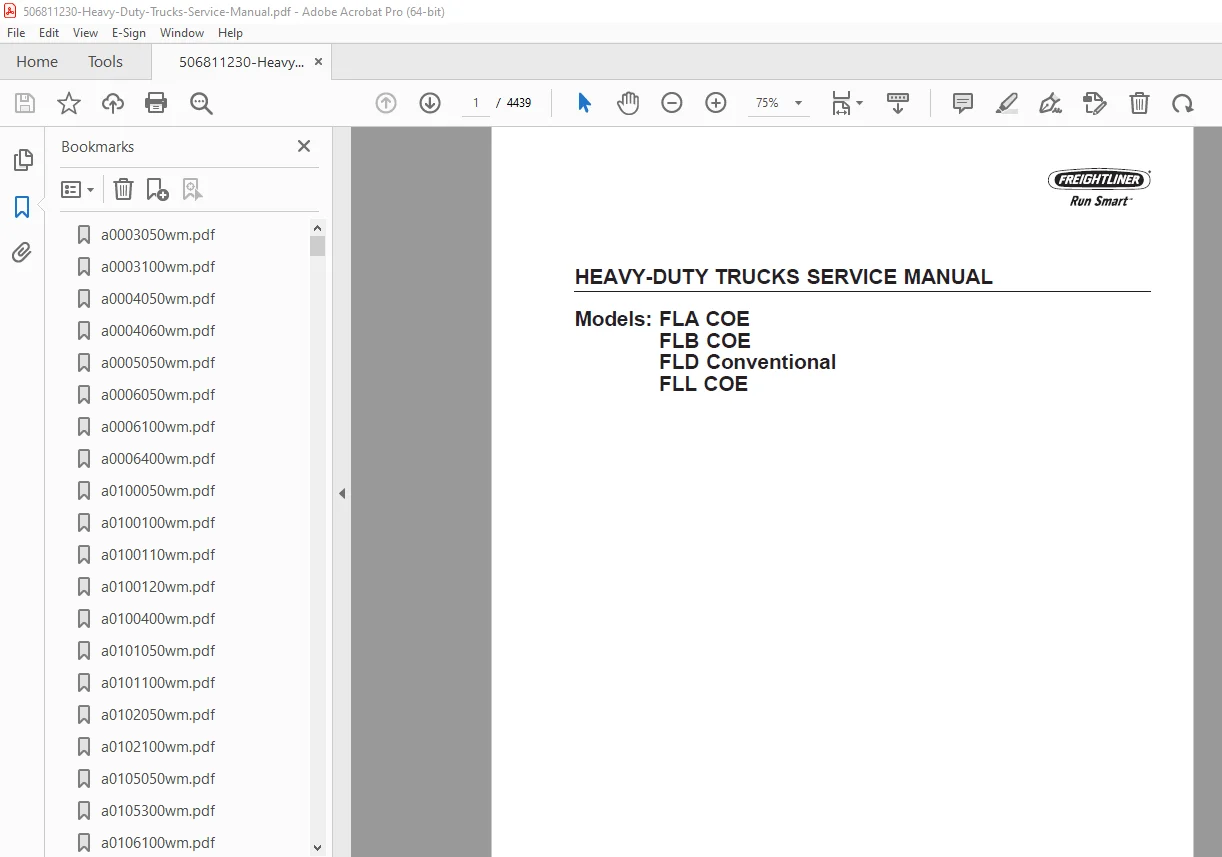Open bookmark a0006100wm.pdf
The width and height of the screenshot is (1222, 857).
158,427
